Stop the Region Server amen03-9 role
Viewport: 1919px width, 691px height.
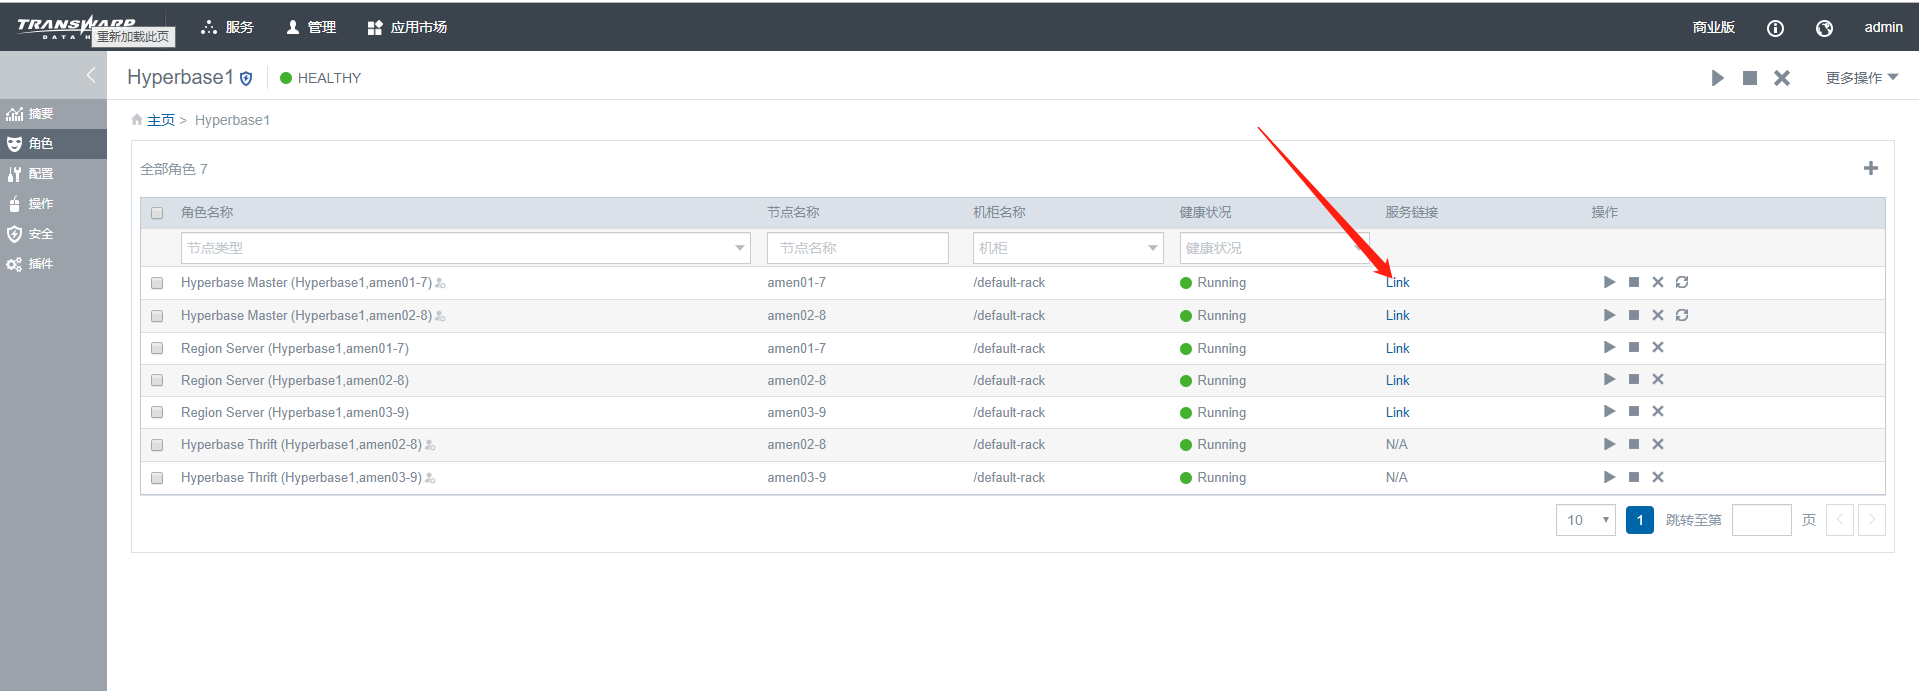click(x=1633, y=412)
